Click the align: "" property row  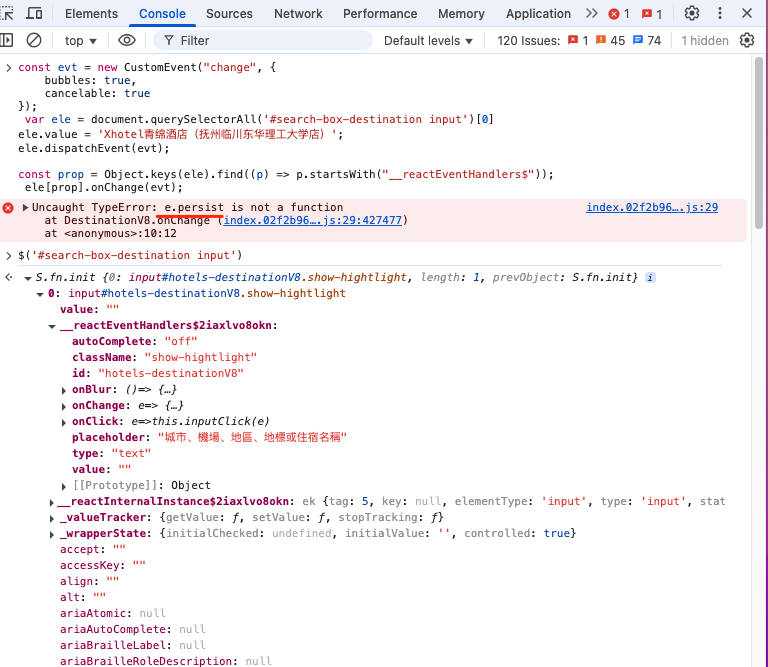(x=89, y=581)
